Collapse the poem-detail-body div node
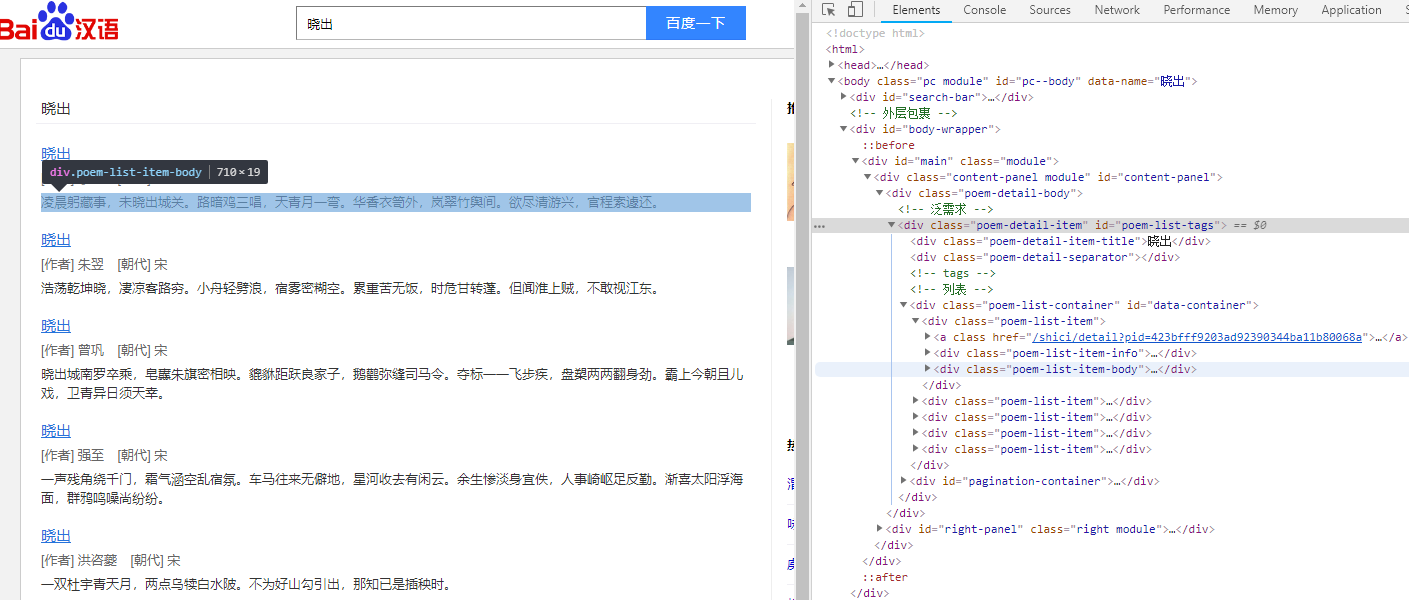 (x=880, y=193)
